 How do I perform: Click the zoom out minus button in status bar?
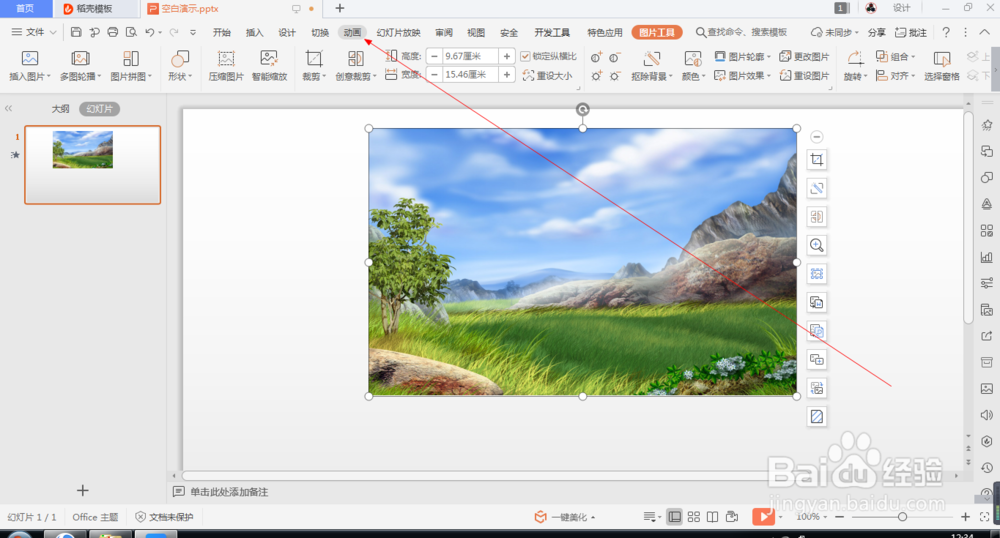coord(839,517)
